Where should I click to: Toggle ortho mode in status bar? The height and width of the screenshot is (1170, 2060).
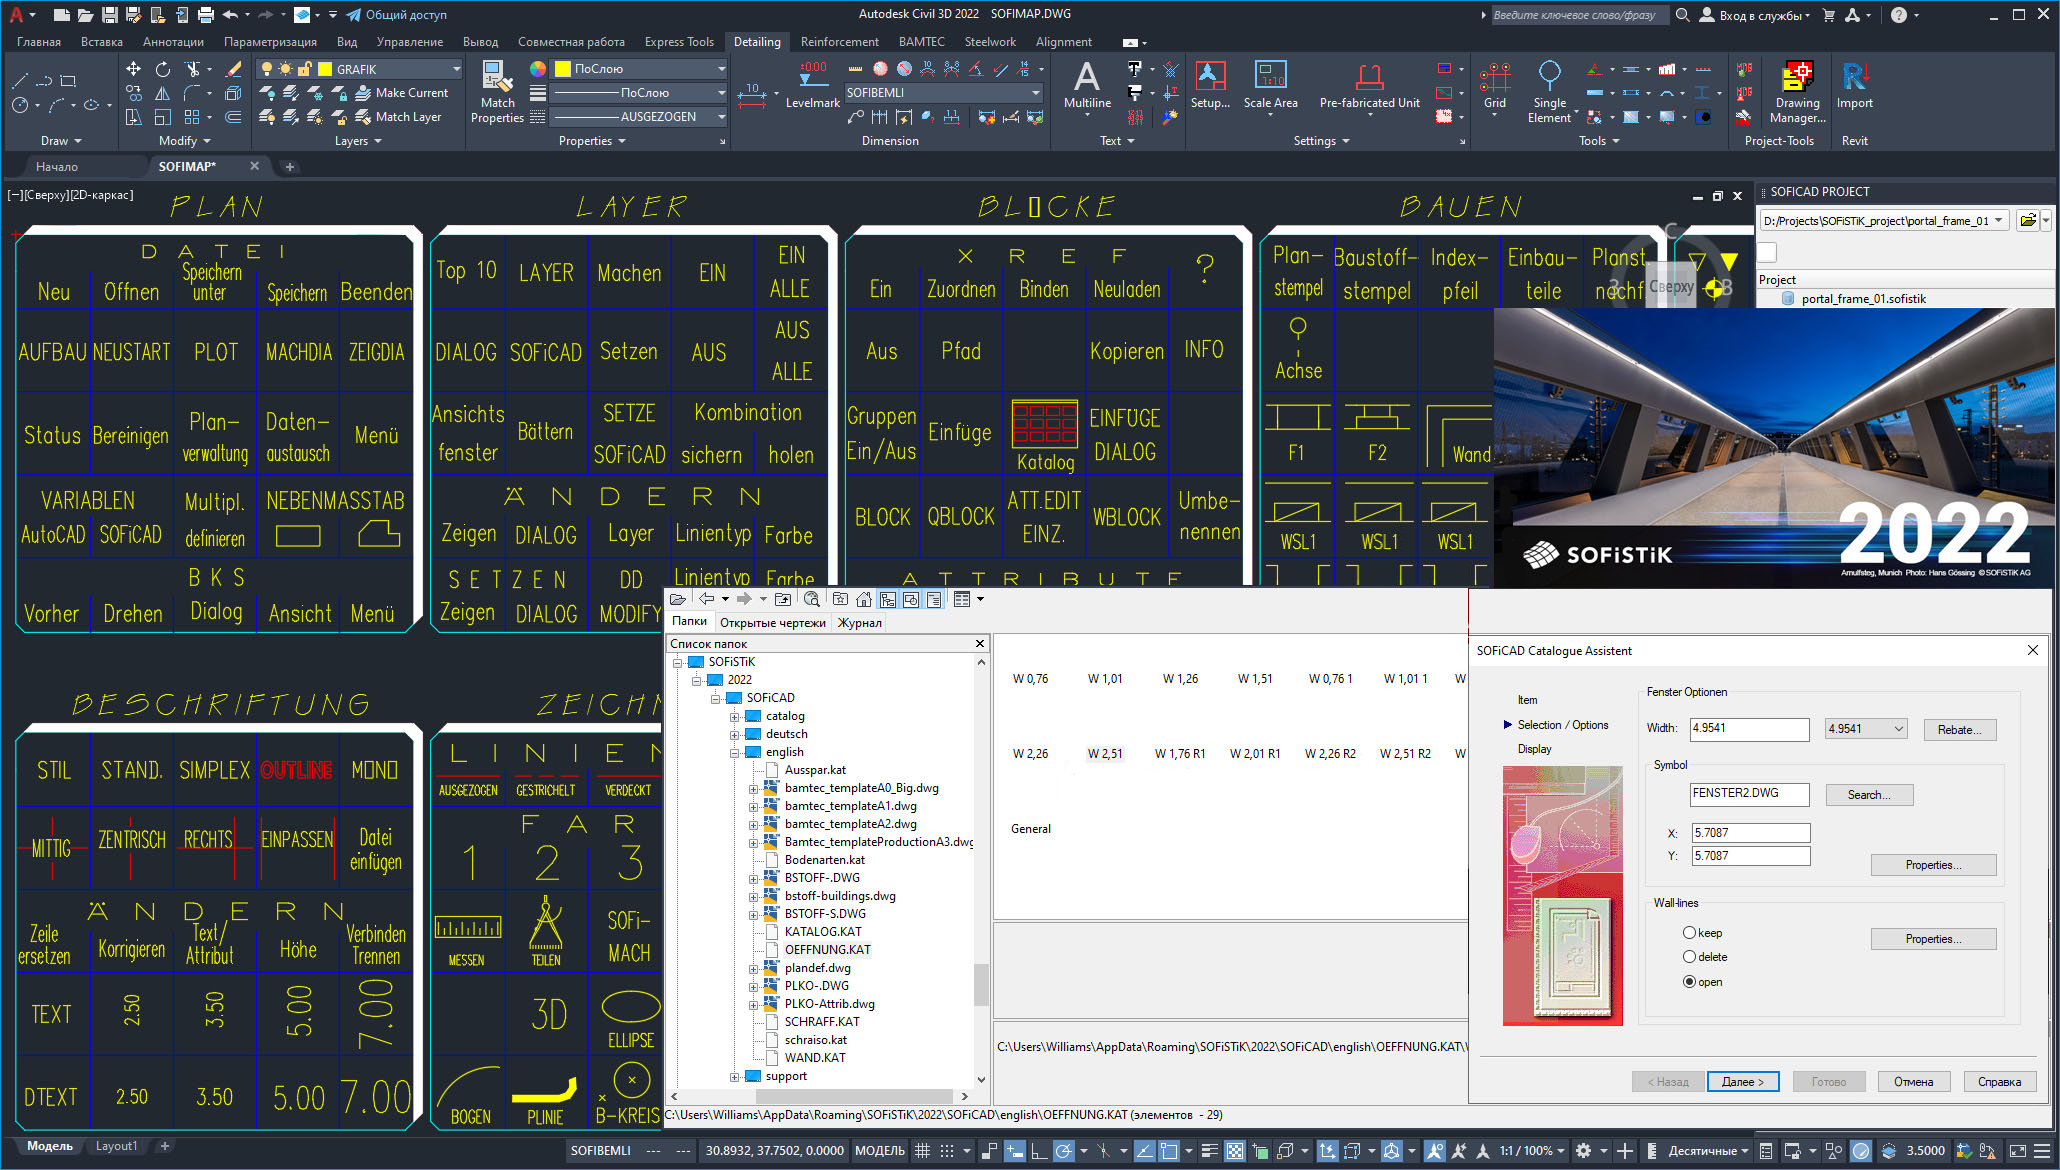pyautogui.click(x=1039, y=1151)
